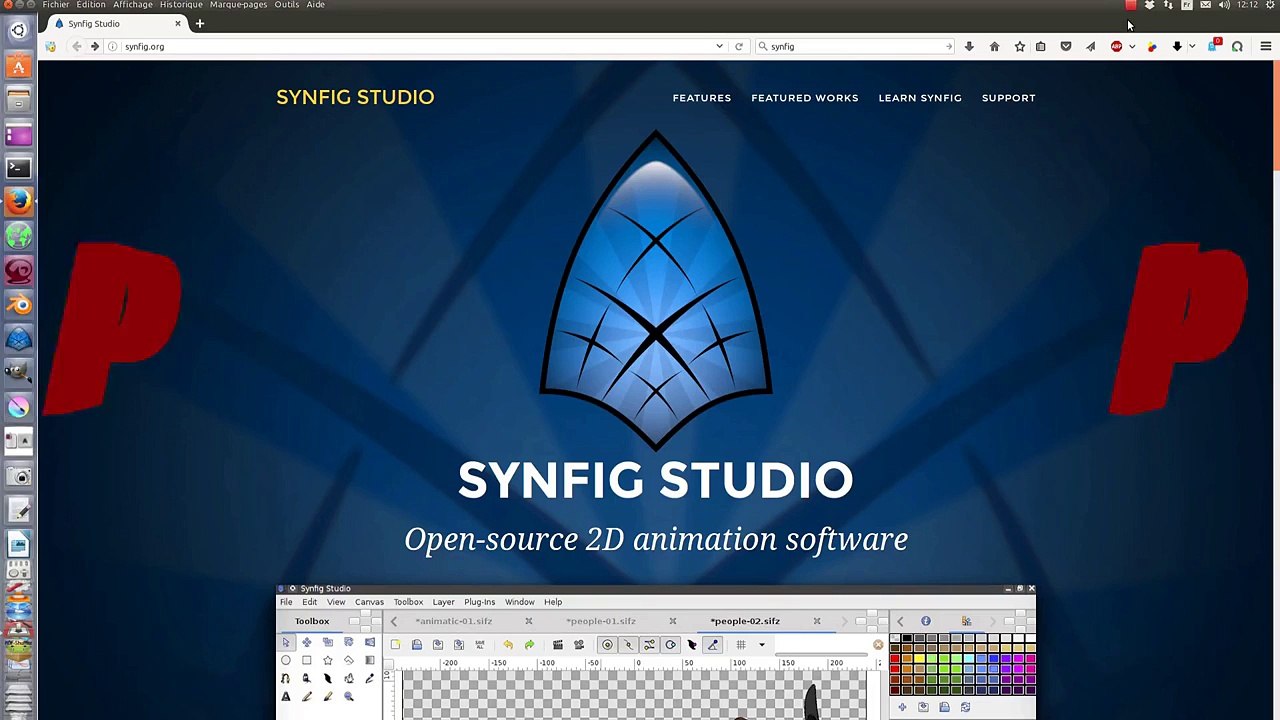Viewport: 1280px width, 720px height.
Task: Bookmark this page with the star
Action: (x=1019, y=46)
